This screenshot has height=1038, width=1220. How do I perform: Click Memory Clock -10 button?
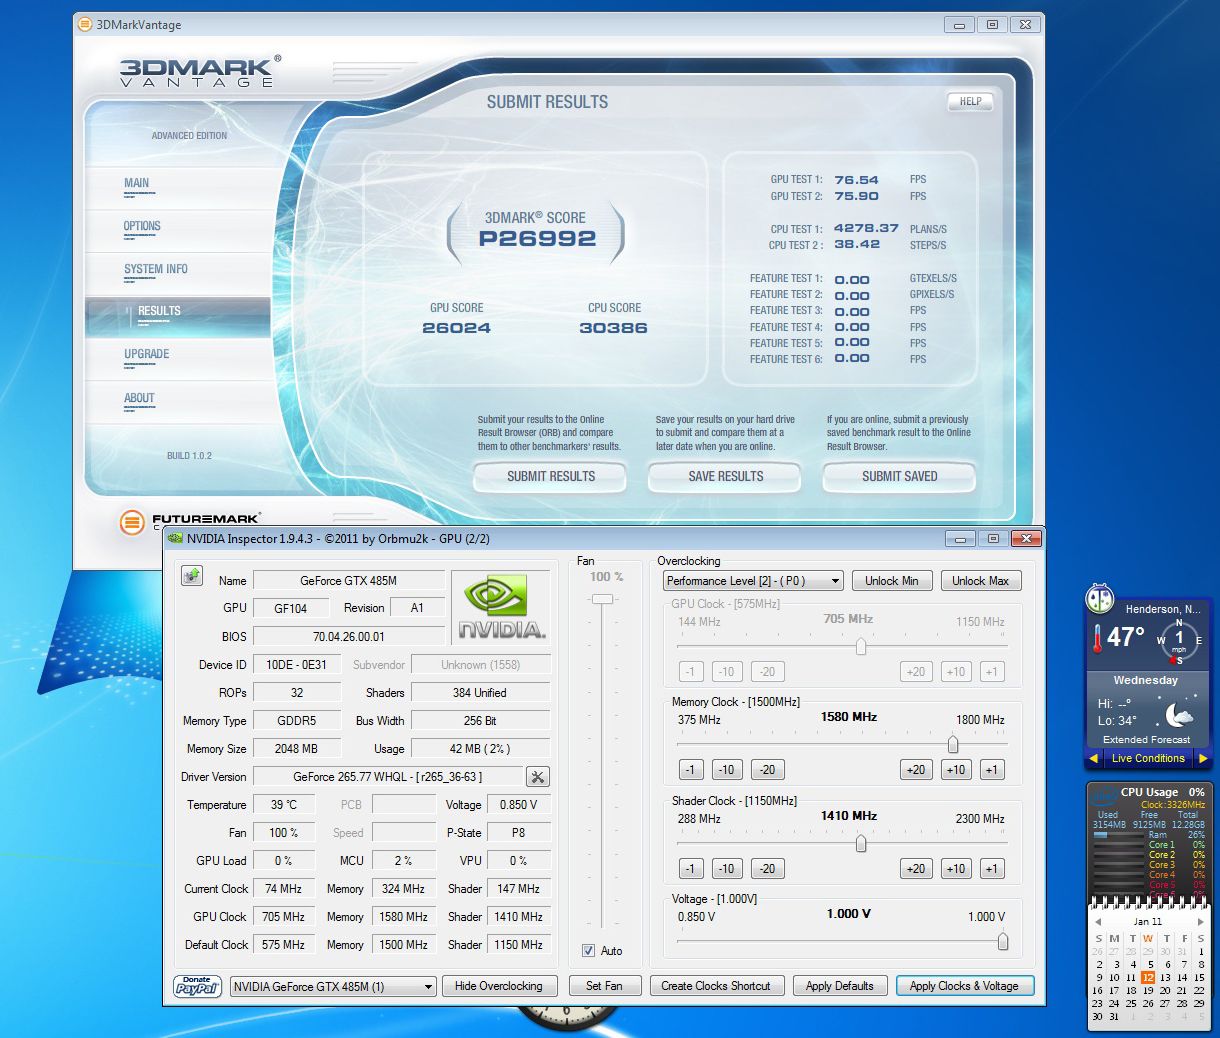click(727, 770)
